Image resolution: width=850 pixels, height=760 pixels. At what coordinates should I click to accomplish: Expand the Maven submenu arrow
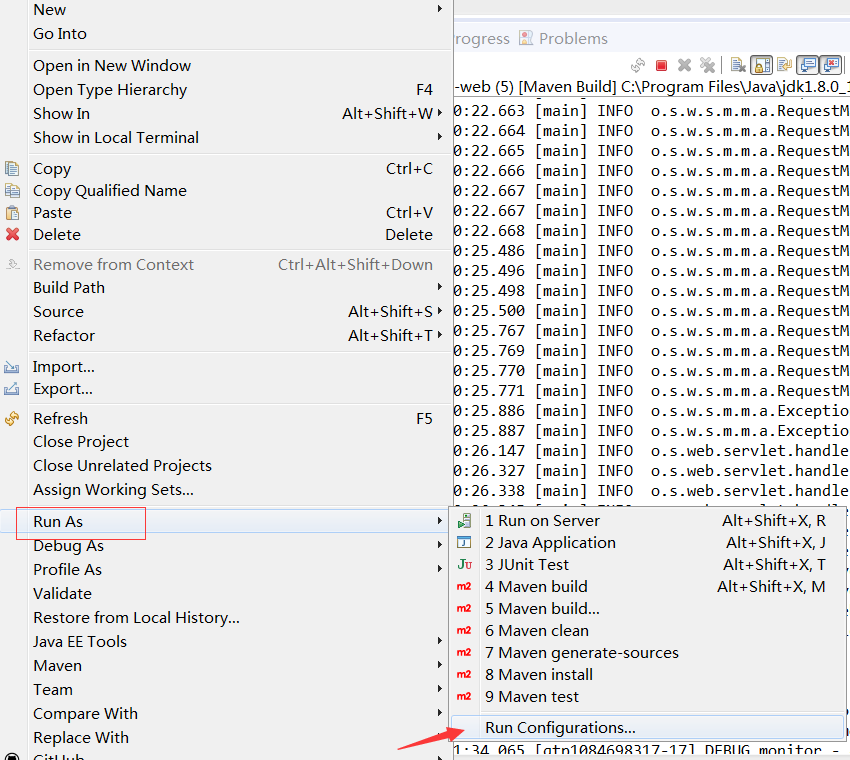coord(440,665)
